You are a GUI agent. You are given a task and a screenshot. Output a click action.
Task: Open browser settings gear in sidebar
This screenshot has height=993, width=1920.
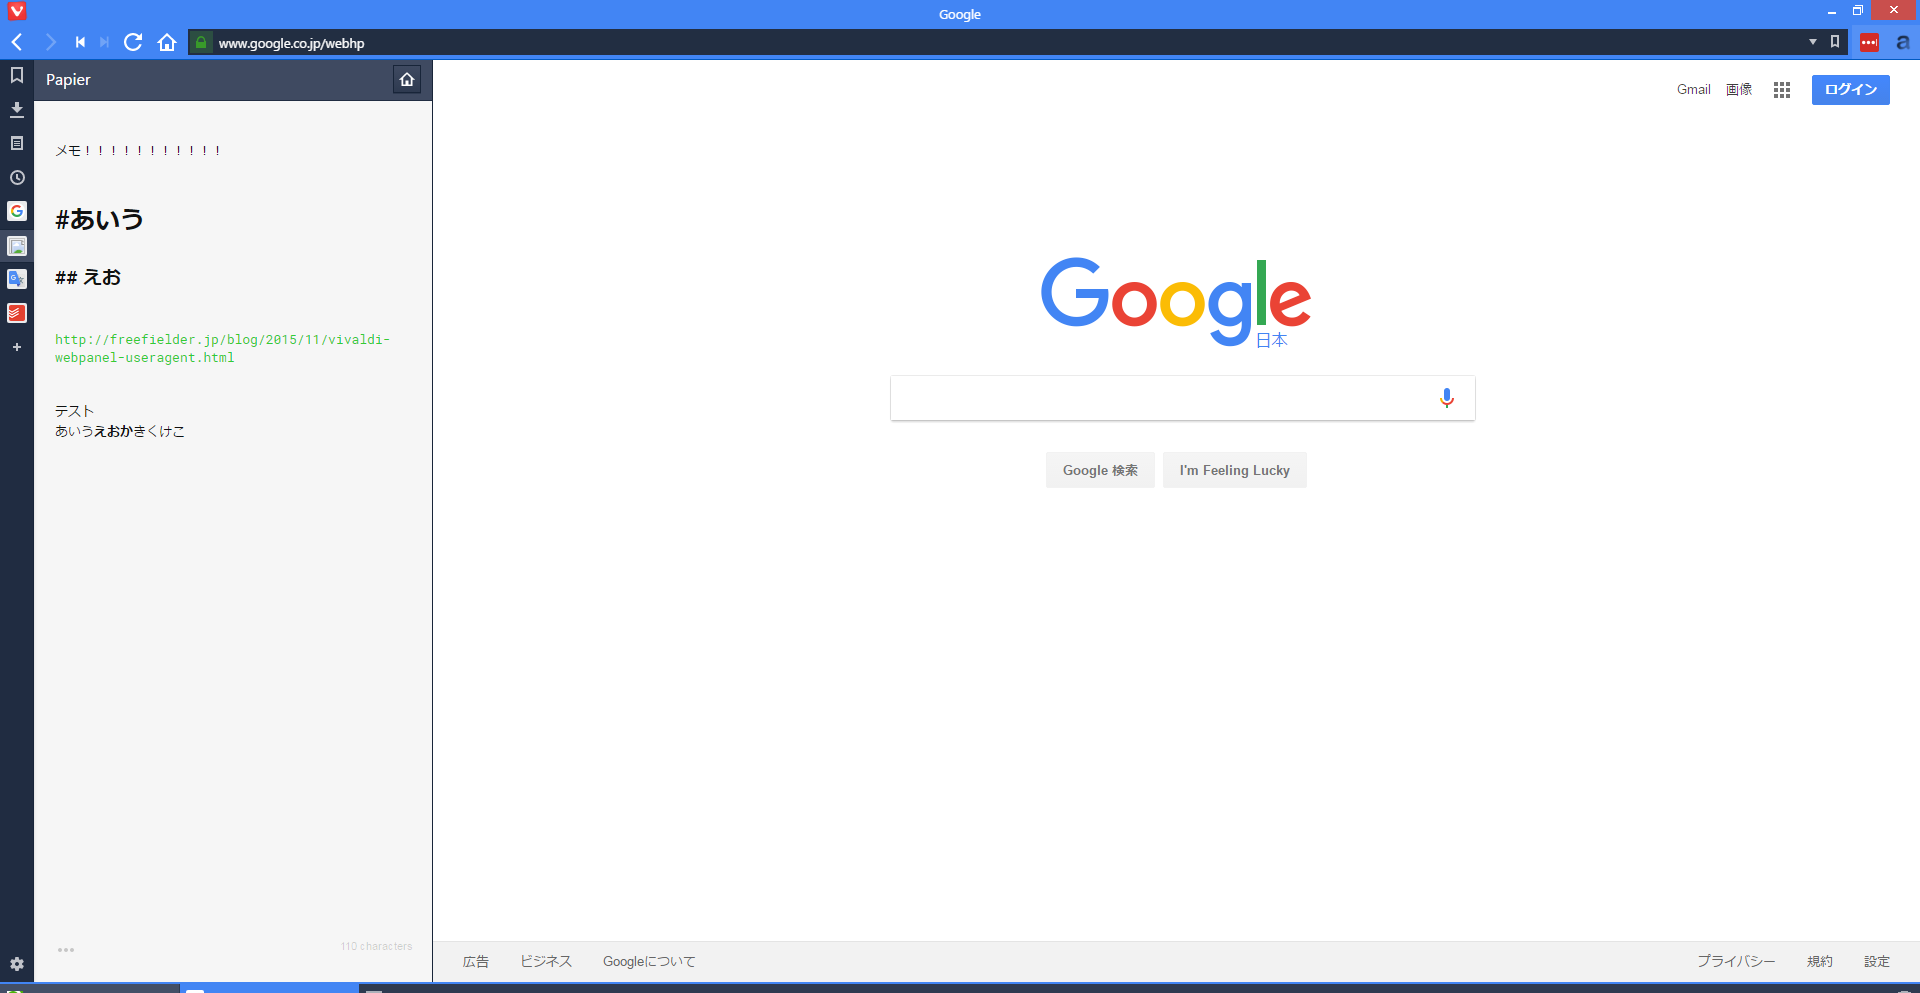pyautogui.click(x=17, y=964)
